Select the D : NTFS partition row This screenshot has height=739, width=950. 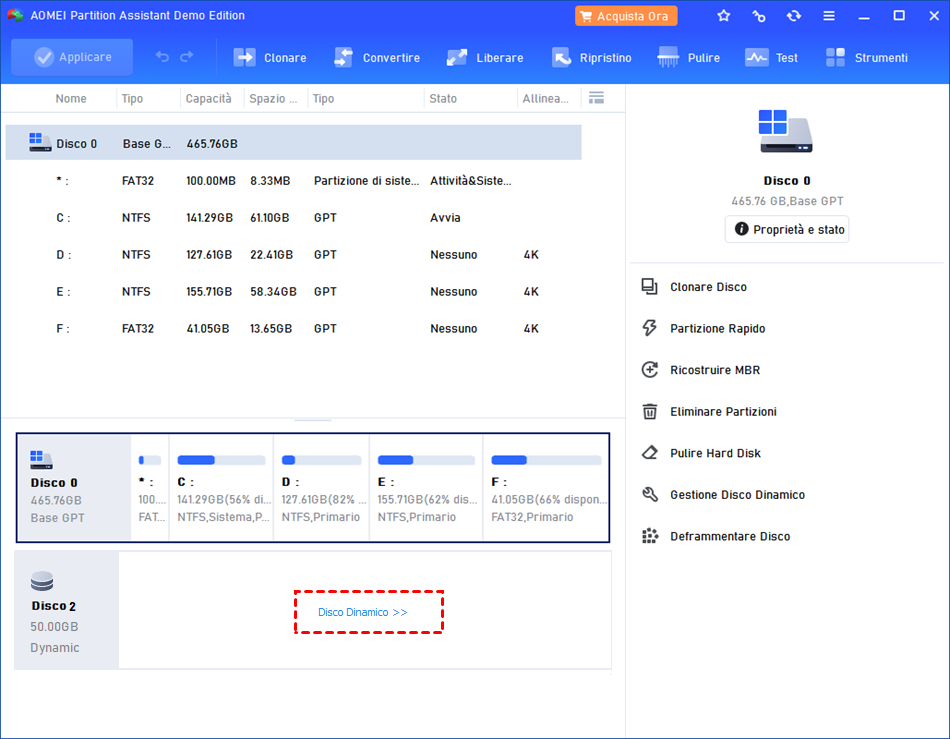coord(293,254)
